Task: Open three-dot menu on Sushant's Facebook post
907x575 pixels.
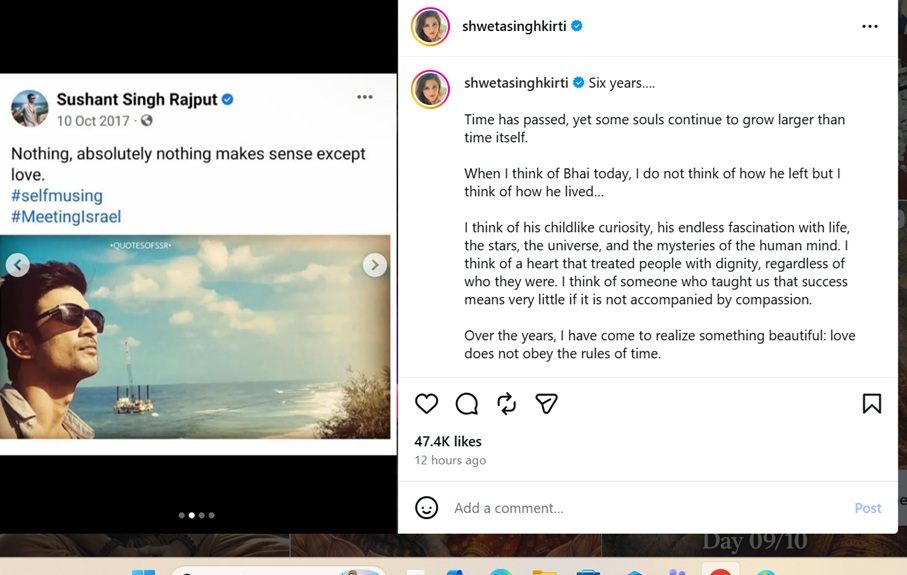Action: point(364,97)
